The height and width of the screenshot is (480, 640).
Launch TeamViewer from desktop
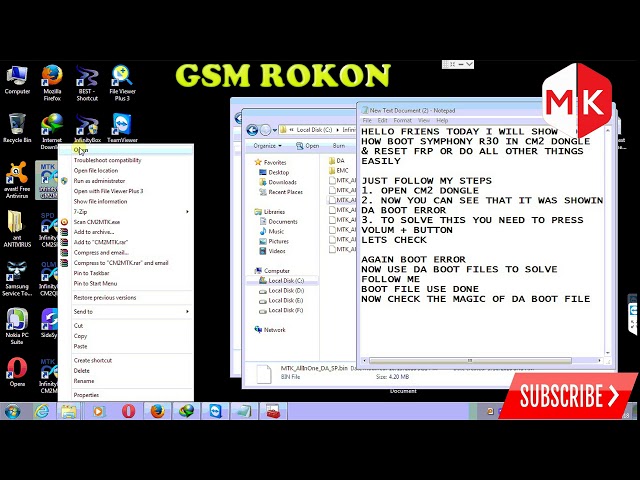click(122, 128)
